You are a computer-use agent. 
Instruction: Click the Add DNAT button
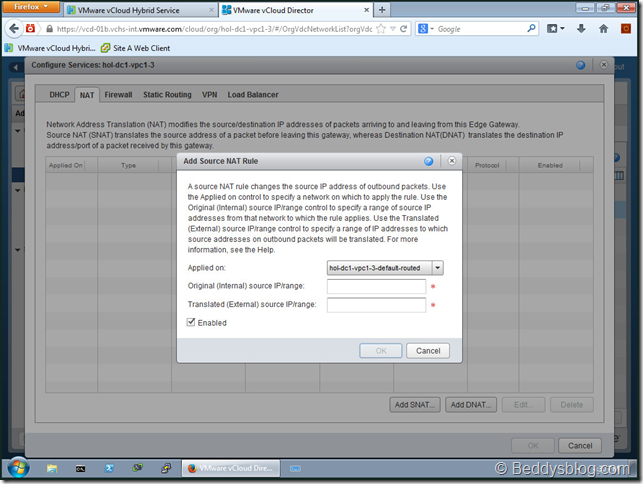click(471, 405)
